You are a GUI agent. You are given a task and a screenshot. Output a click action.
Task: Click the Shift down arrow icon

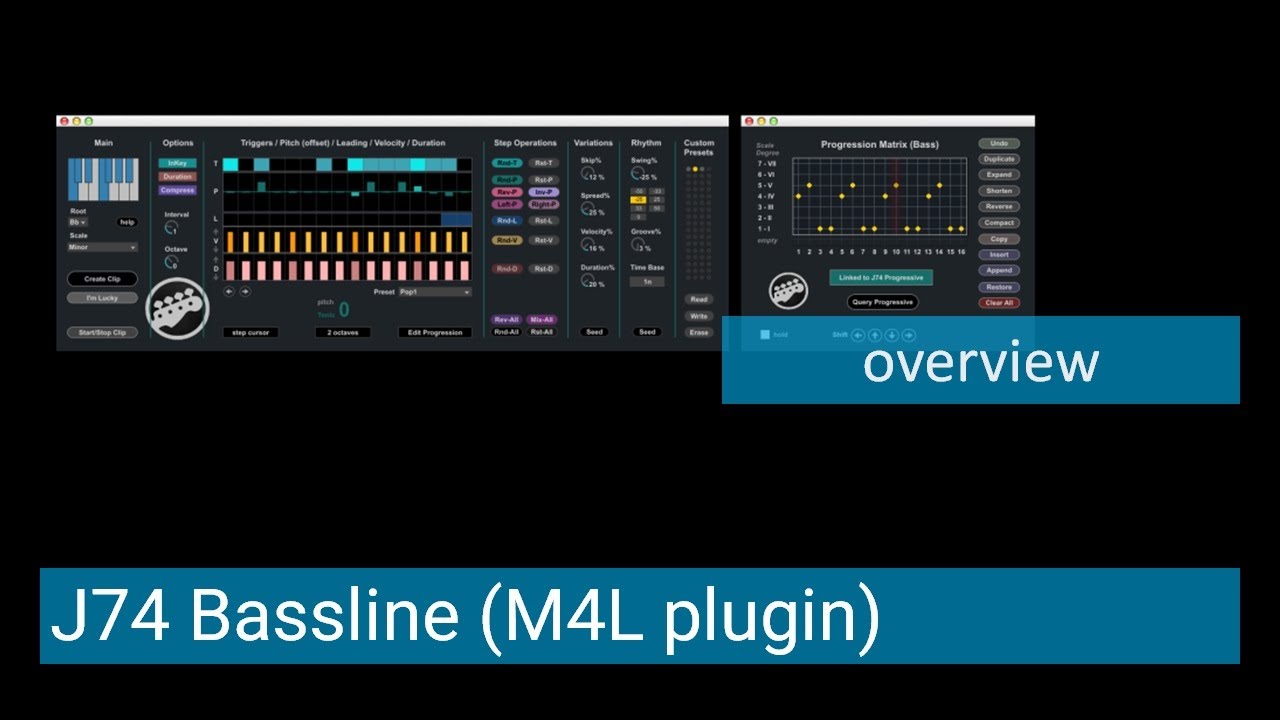coord(891,335)
